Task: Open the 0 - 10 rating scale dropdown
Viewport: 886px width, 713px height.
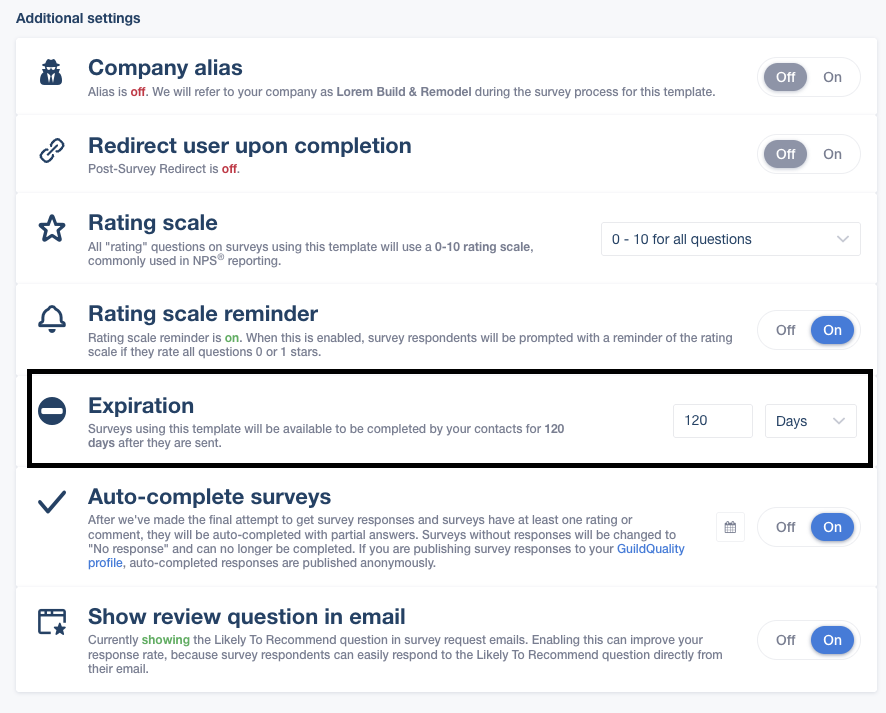Action: [x=731, y=239]
